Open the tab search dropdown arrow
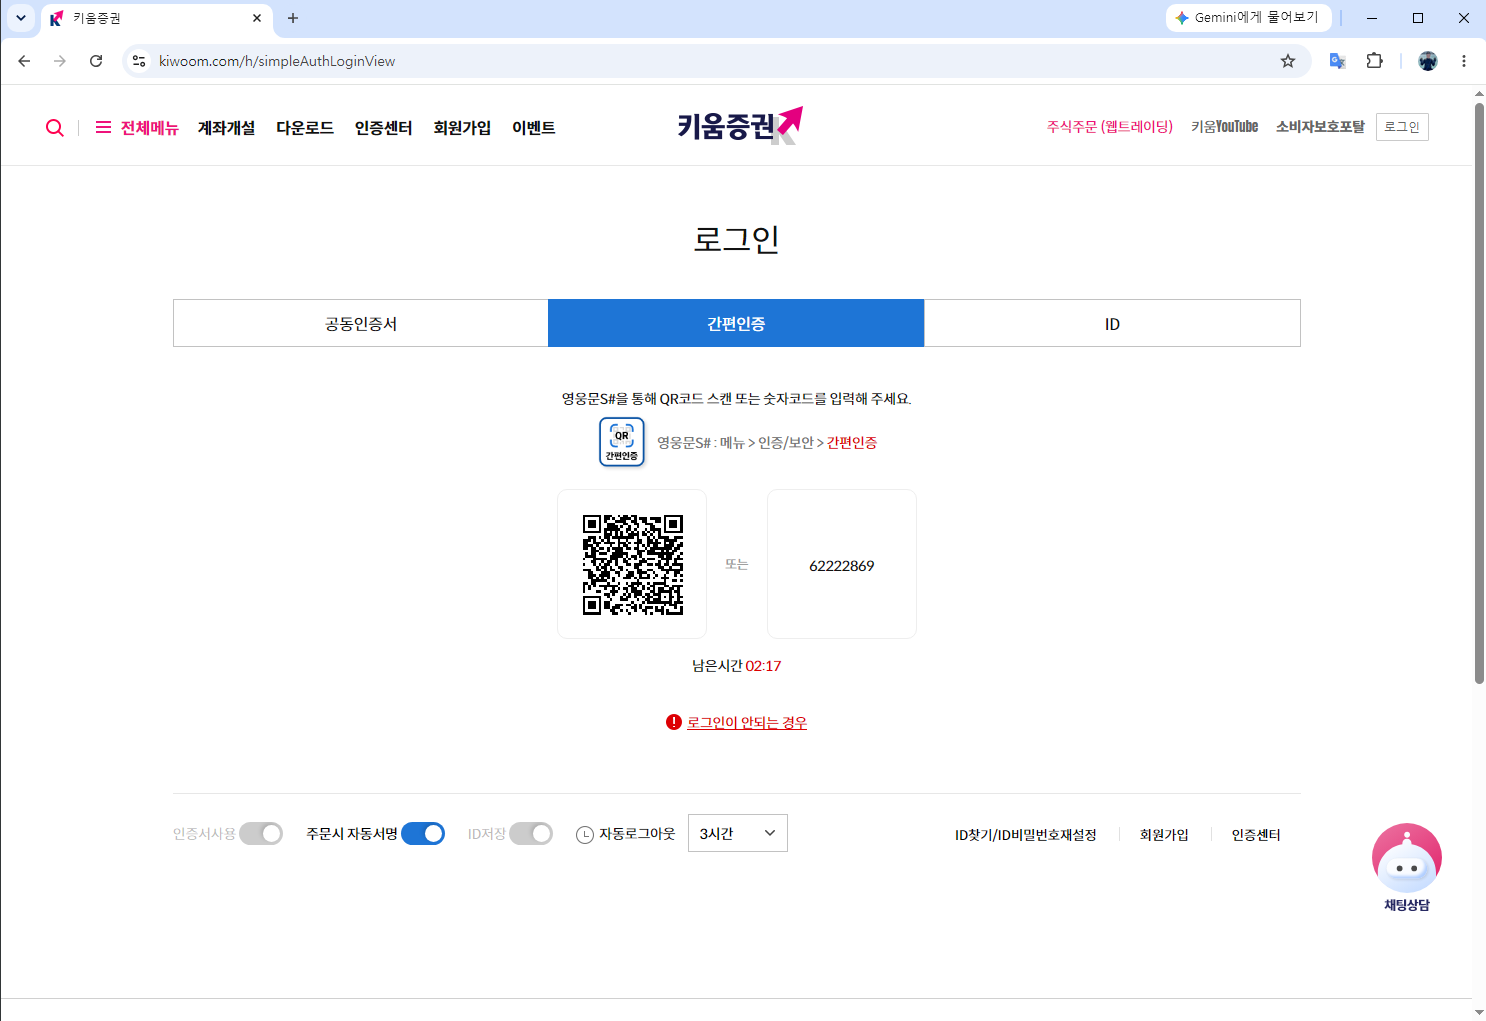Image resolution: width=1486 pixels, height=1021 pixels. point(20,18)
